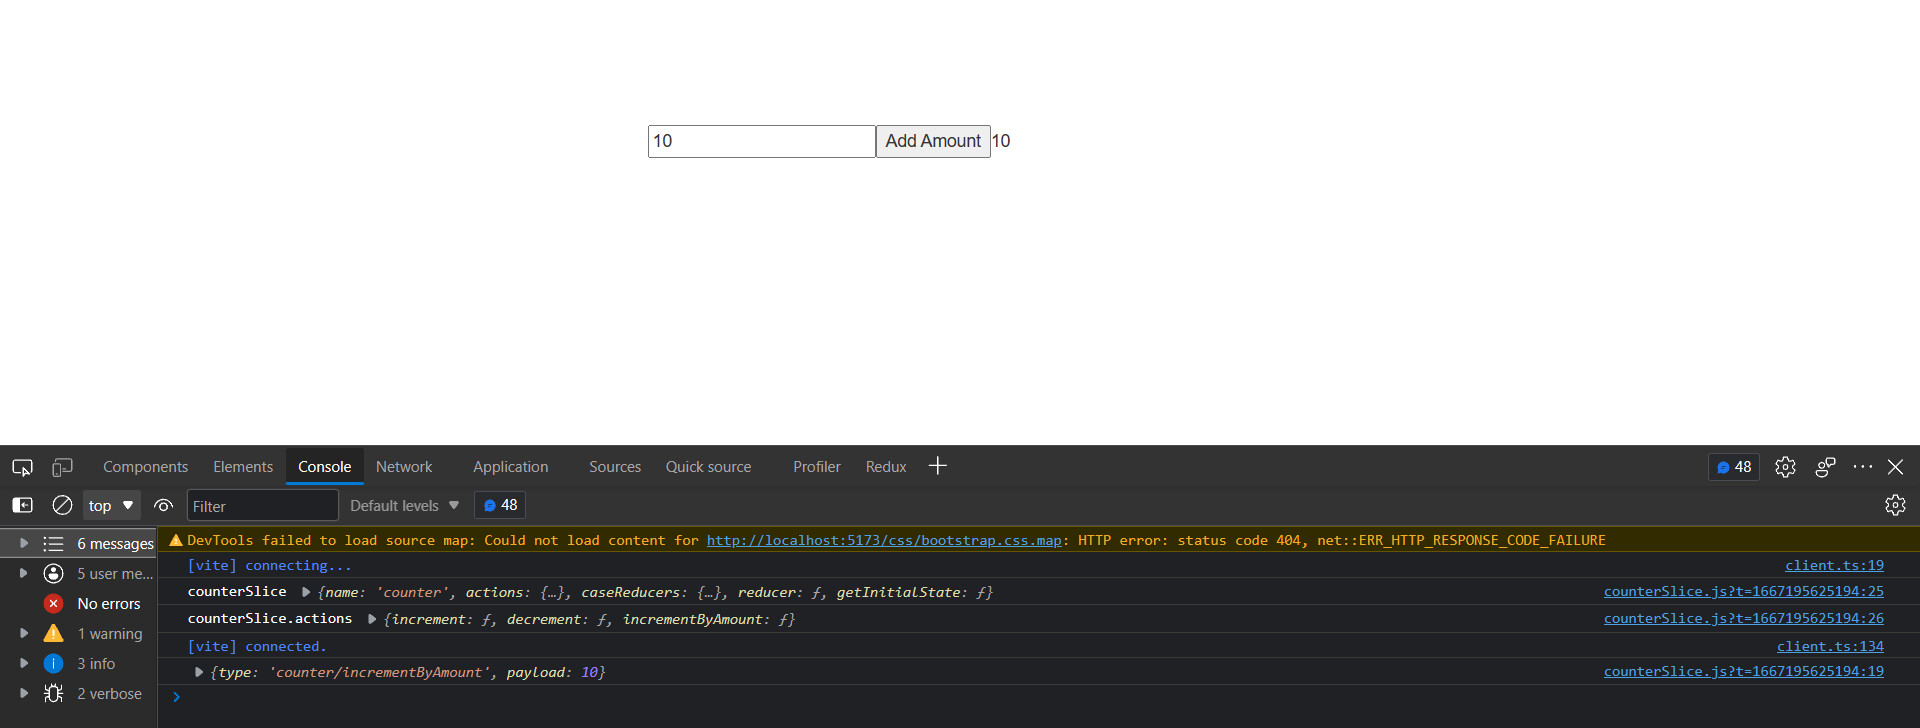1920x728 pixels.
Task: Toggle the console sidebar panel
Action: pos(22,505)
